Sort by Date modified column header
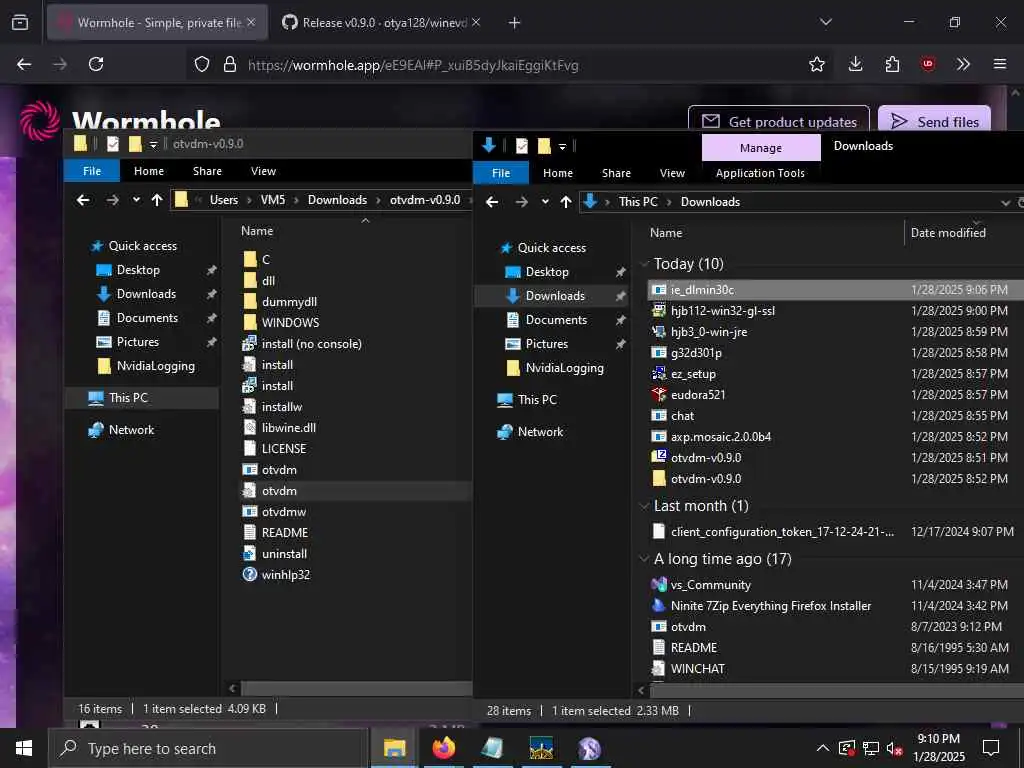 948,232
